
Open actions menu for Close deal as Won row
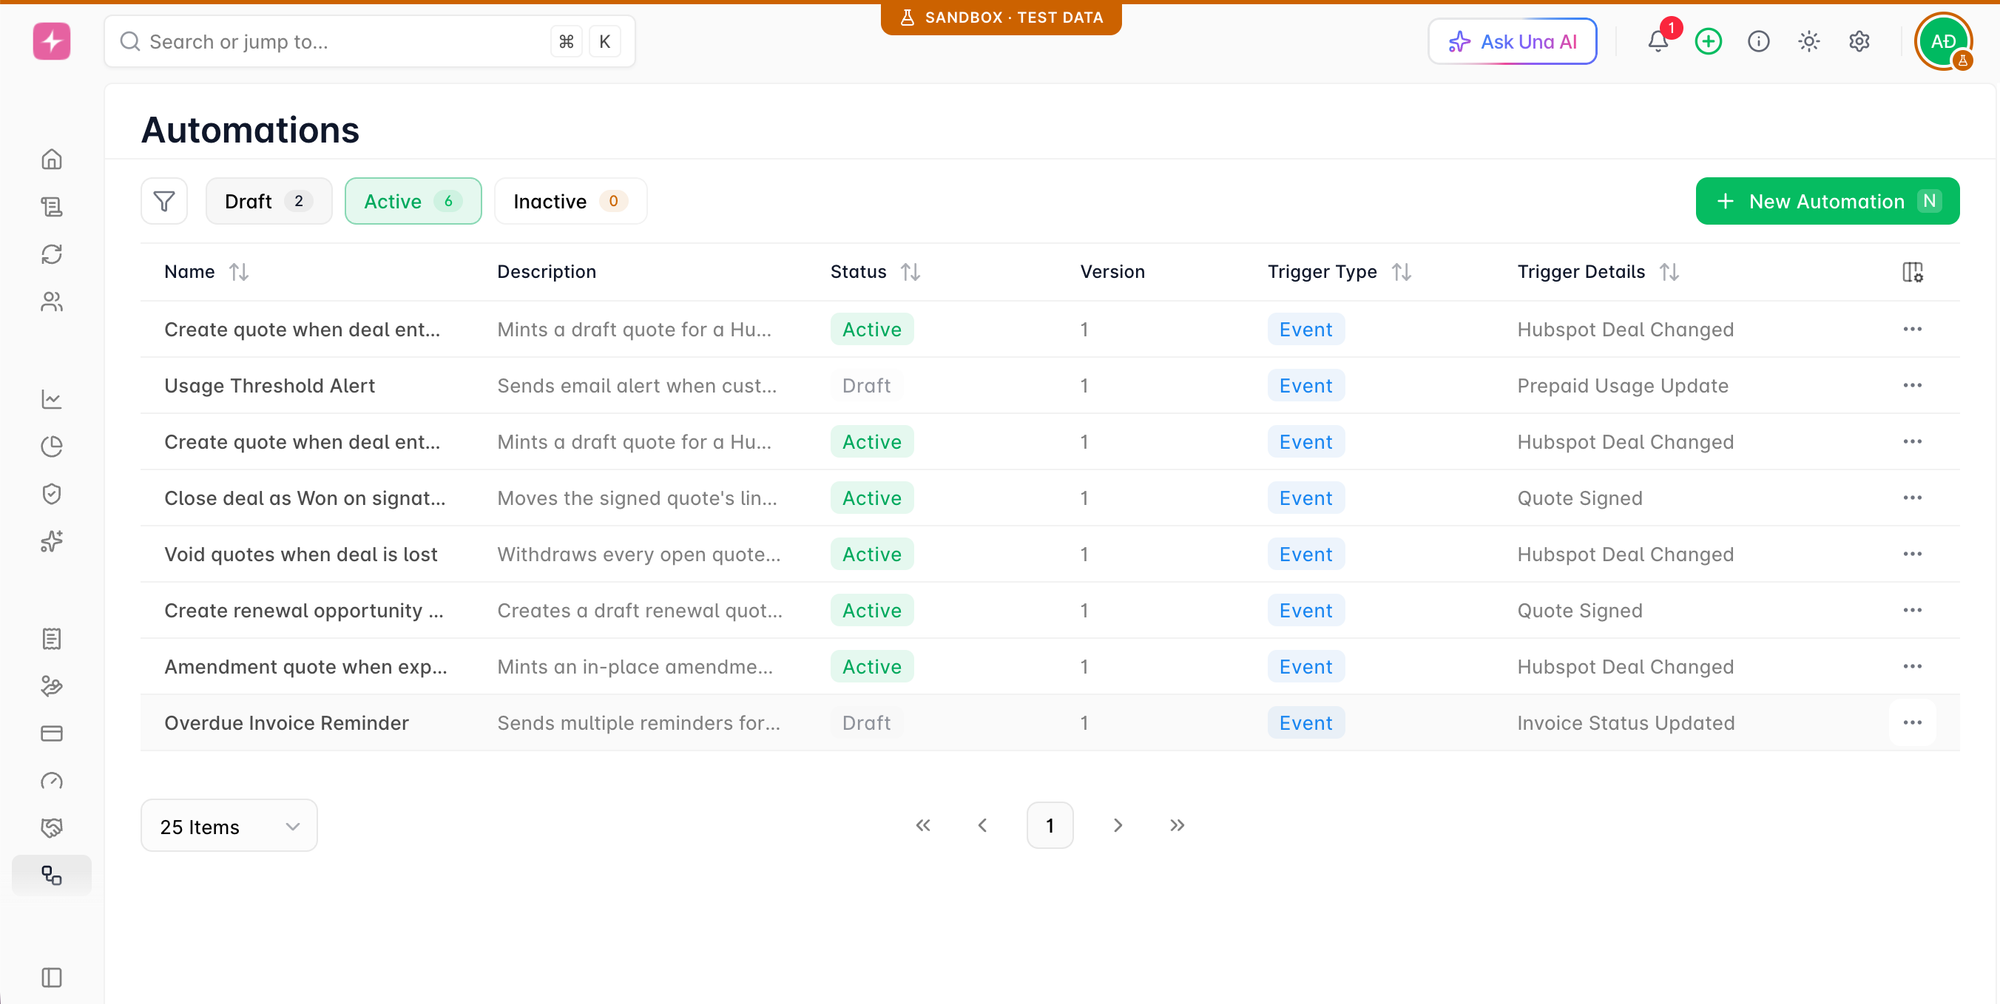(x=1912, y=498)
